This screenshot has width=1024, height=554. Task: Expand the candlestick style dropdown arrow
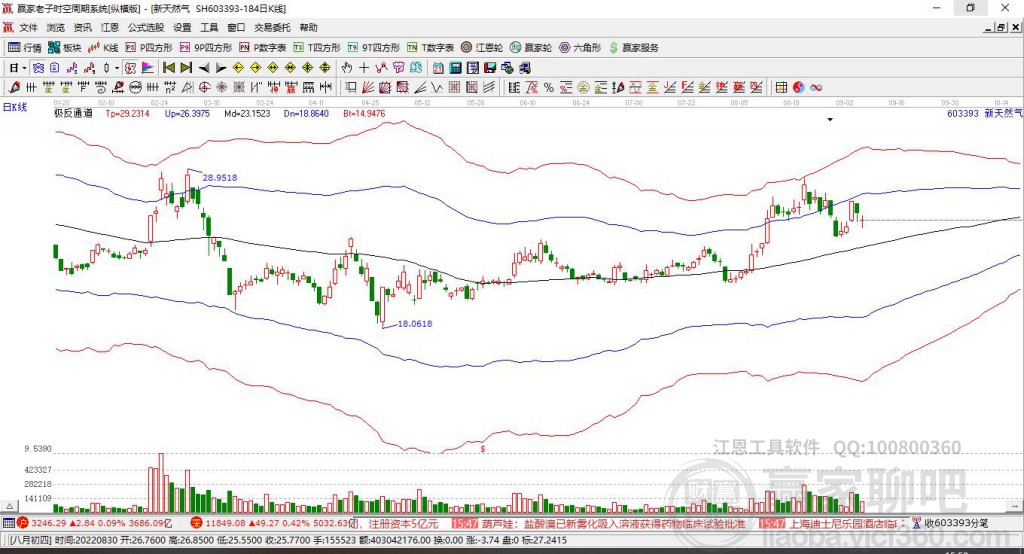pyautogui.click(x=117, y=68)
